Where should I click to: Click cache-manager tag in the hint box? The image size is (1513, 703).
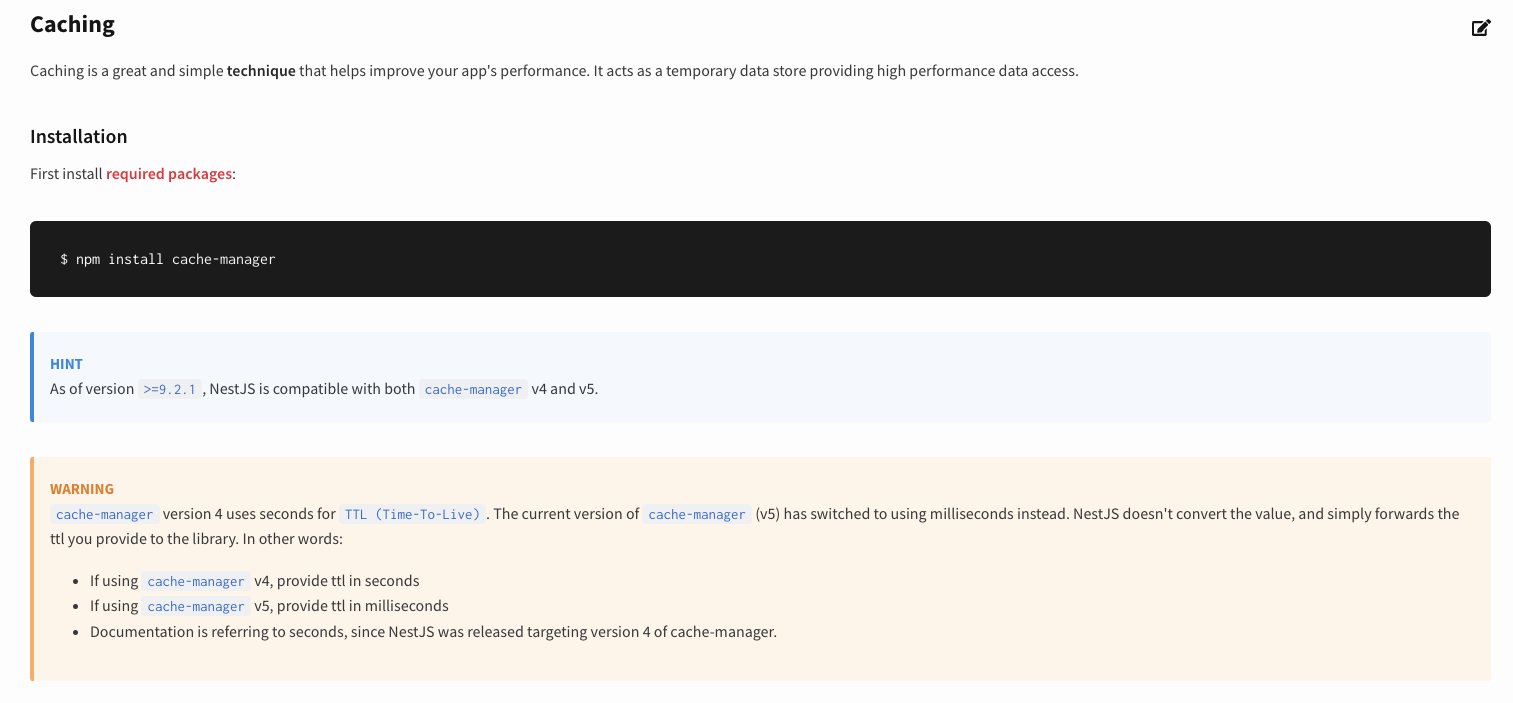[473, 389]
